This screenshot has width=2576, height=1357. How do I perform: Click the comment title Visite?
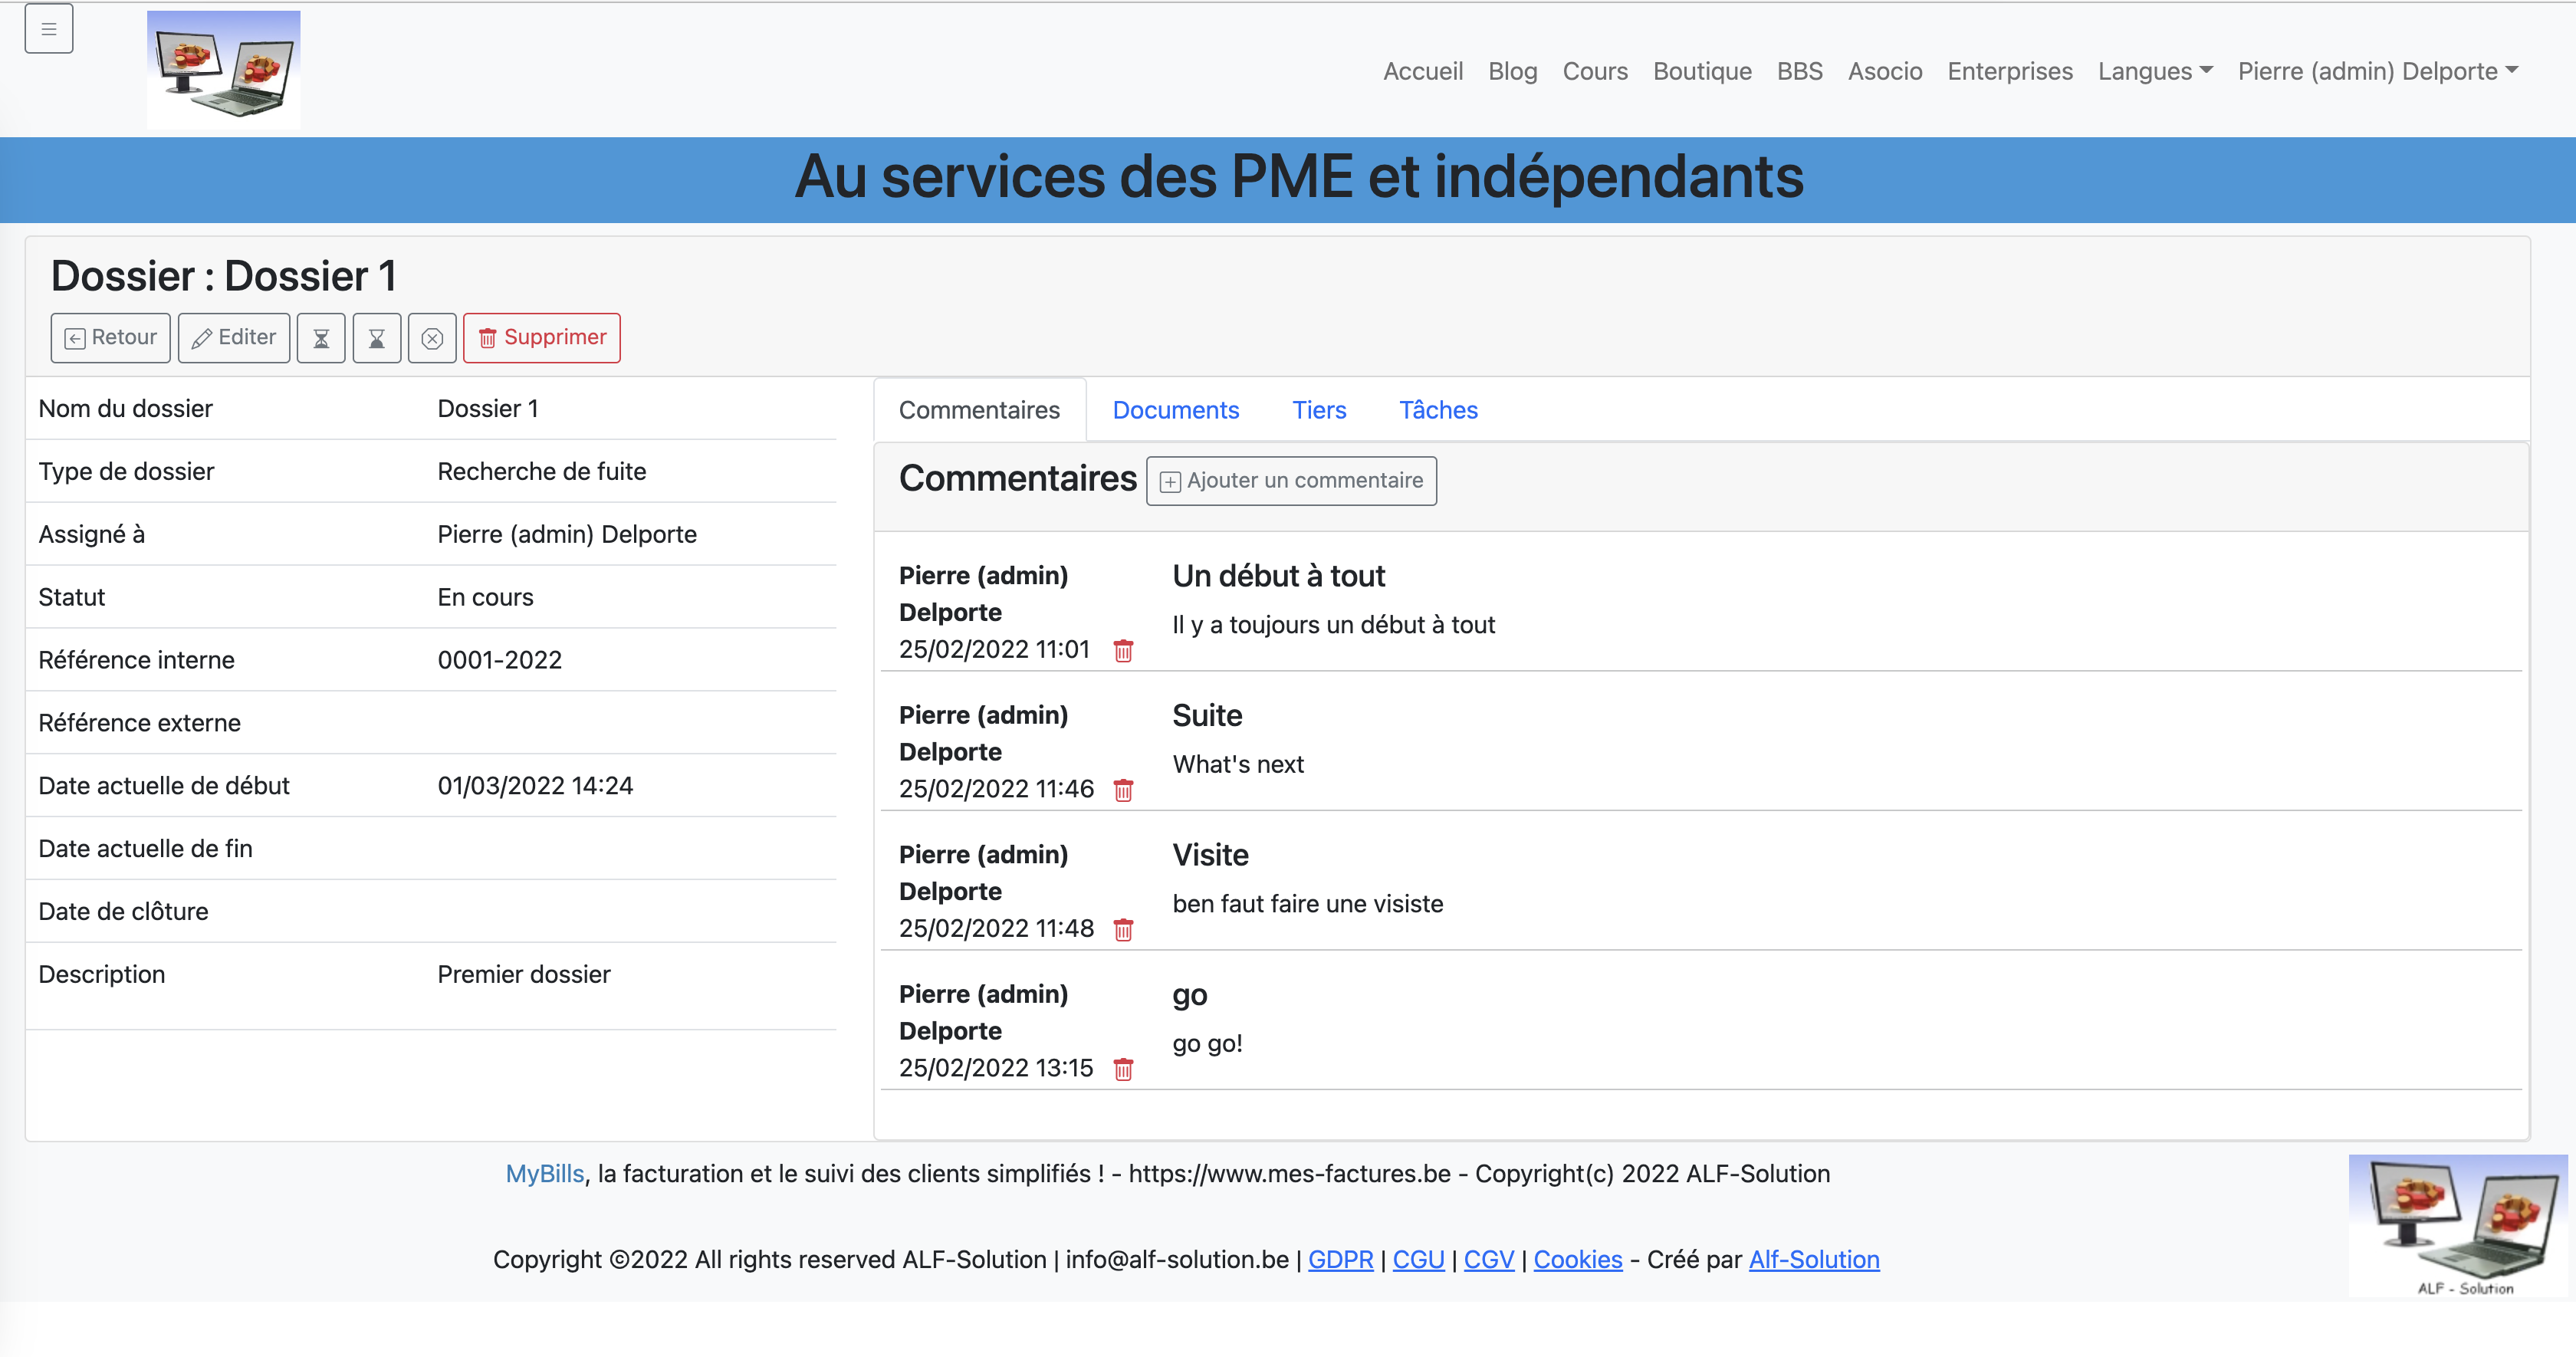[x=1210, y=855]
